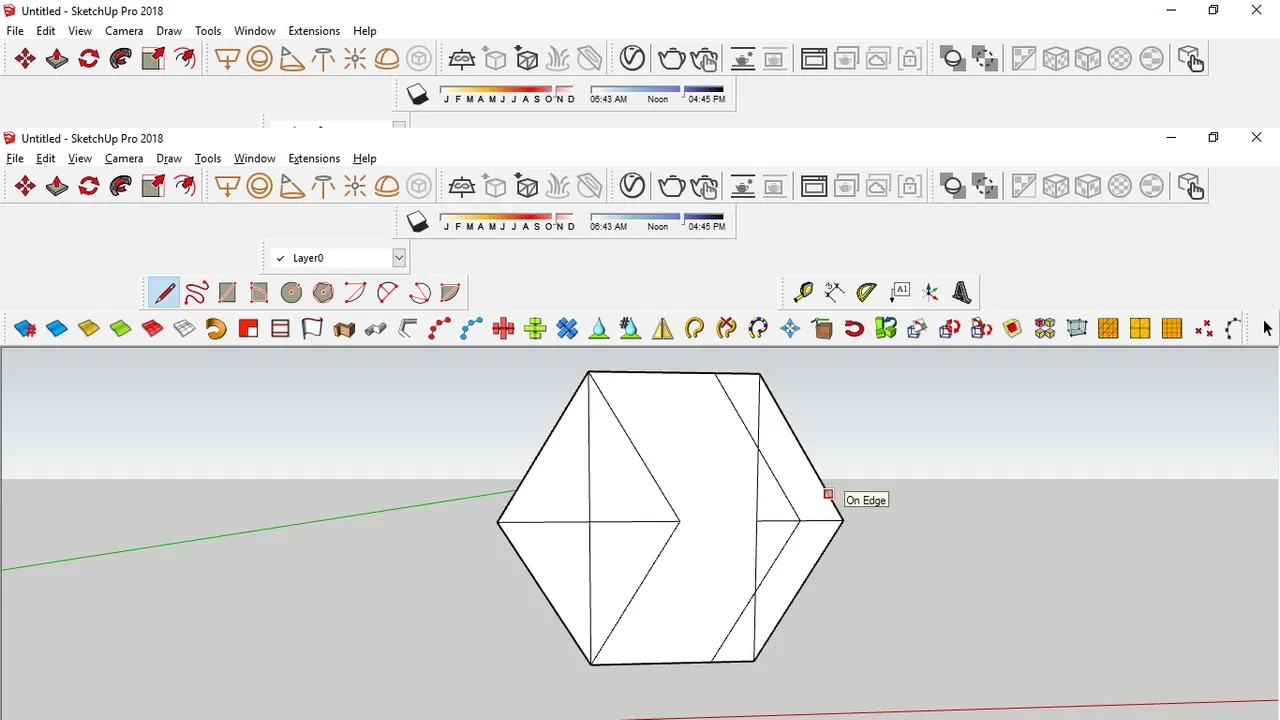Activate the Tape Measure tool
1280x720 pixels.
point(803,293)
